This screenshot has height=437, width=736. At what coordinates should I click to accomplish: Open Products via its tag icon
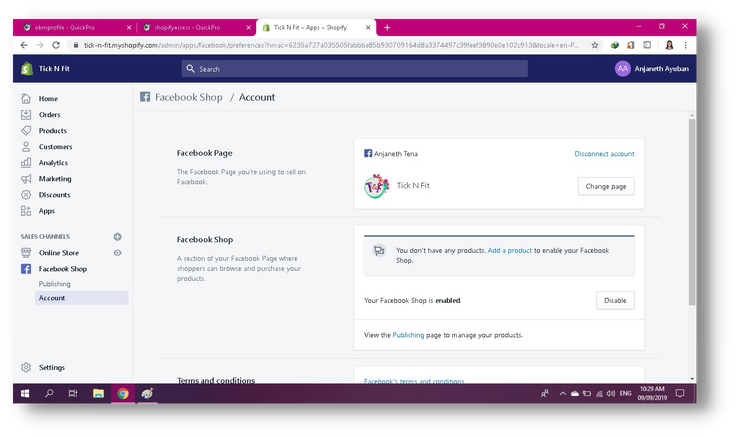click(x=26, y=130)
